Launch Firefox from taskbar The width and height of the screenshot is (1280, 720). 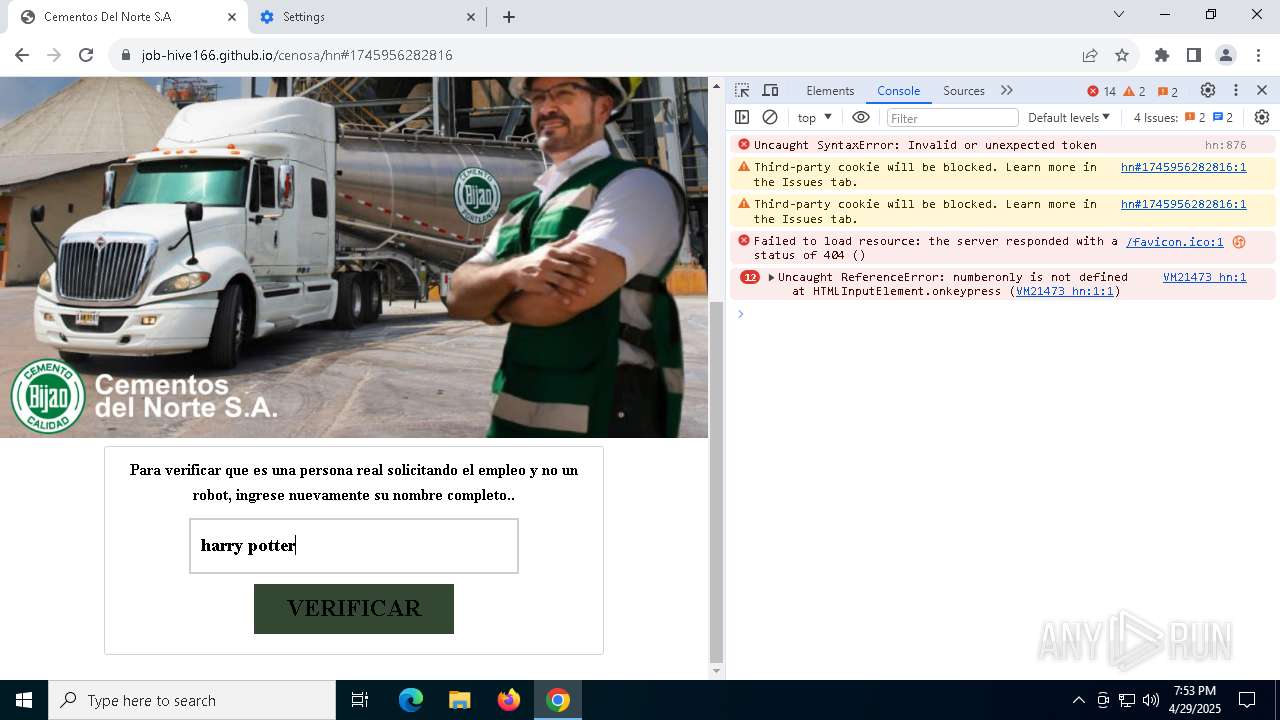click(509, 700)
